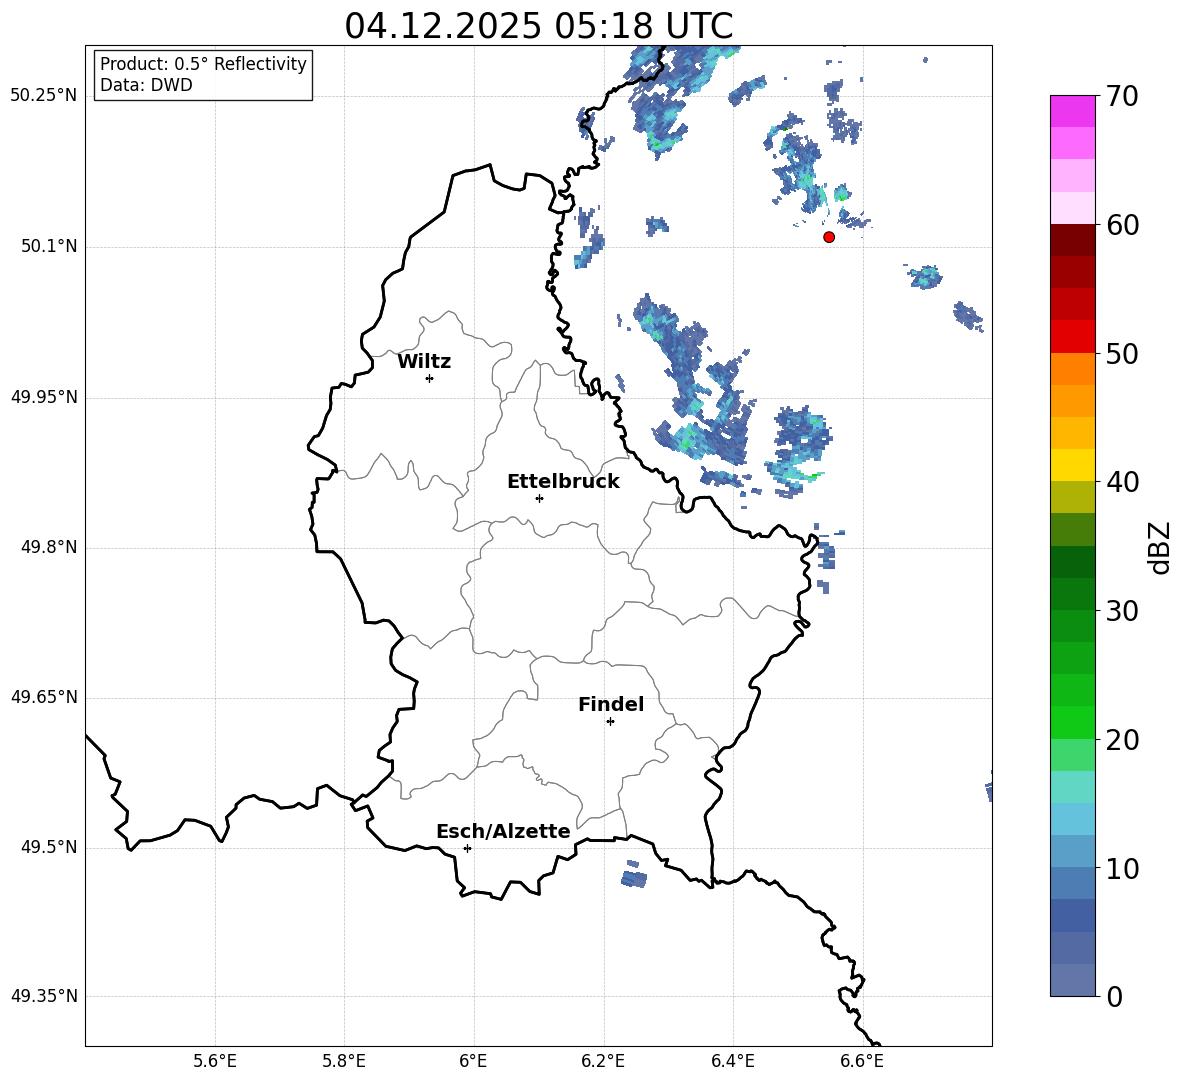Image resolution: width=1184 pixels, height=1081 pixels.
Task: Click the timestamp title 04.12.2025 05:18 UTC
Action: click(x=538, y=26)
